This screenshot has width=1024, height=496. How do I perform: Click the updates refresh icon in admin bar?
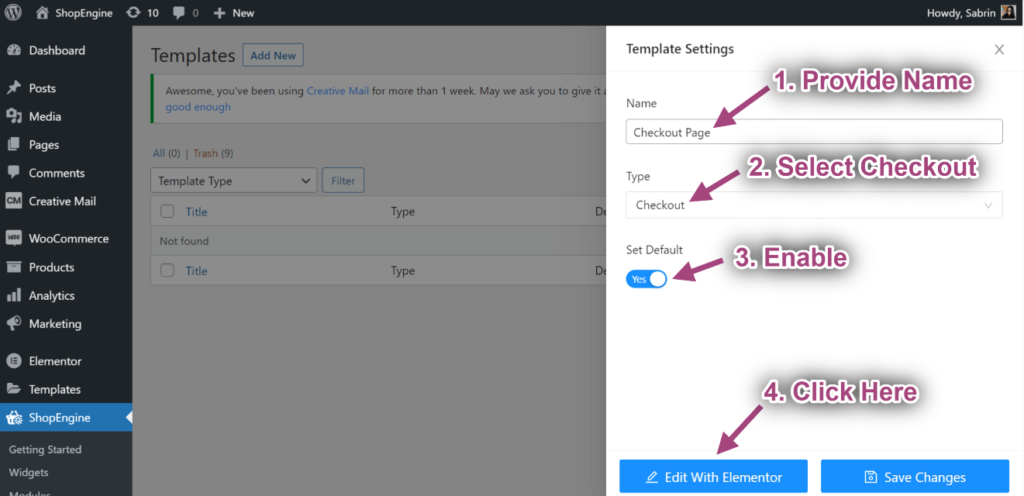pos(134,13)
